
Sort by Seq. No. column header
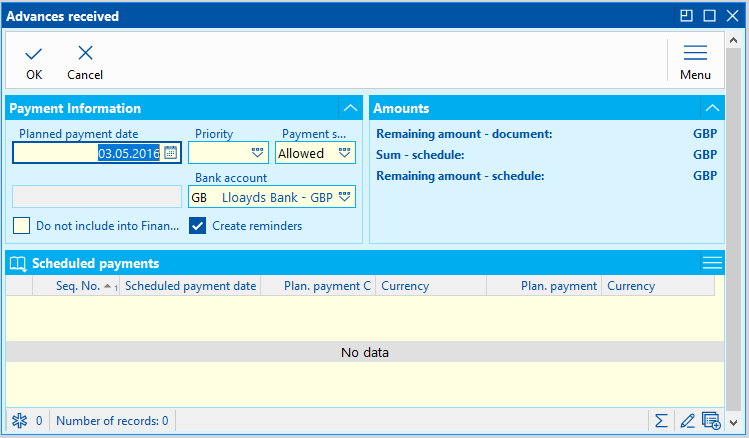(x=76, y=286)
